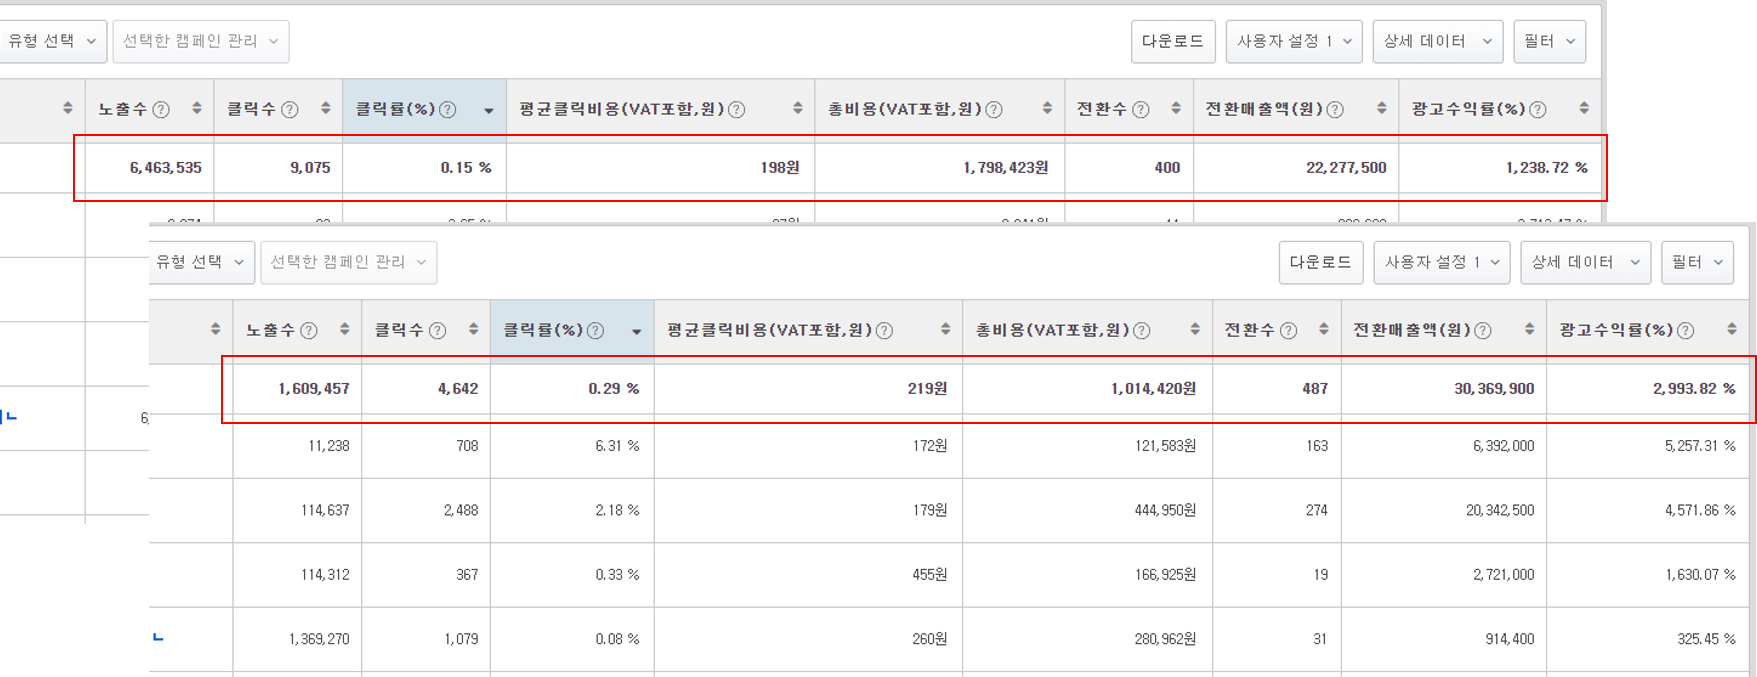Open 유형 선택 dropdown in upper panel
1757x677 pixels.
coord(52,41)
